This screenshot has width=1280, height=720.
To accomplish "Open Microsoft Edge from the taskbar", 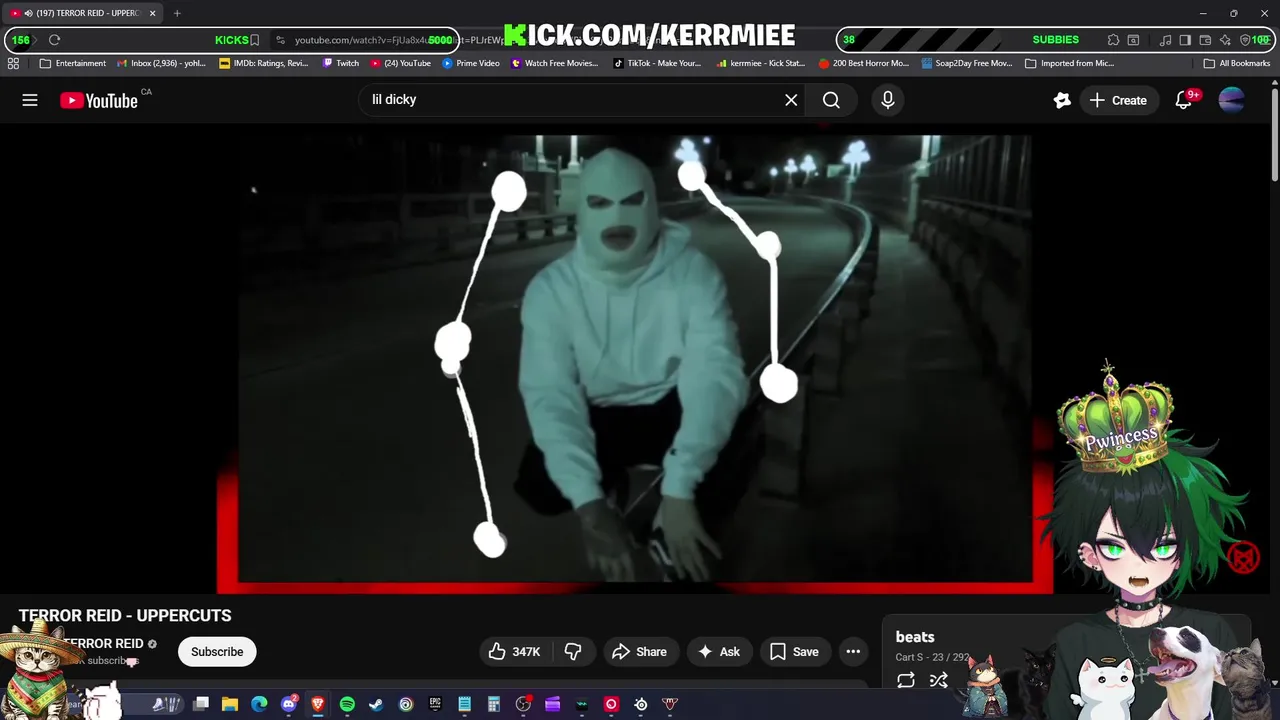I will [x=259, y=704].
